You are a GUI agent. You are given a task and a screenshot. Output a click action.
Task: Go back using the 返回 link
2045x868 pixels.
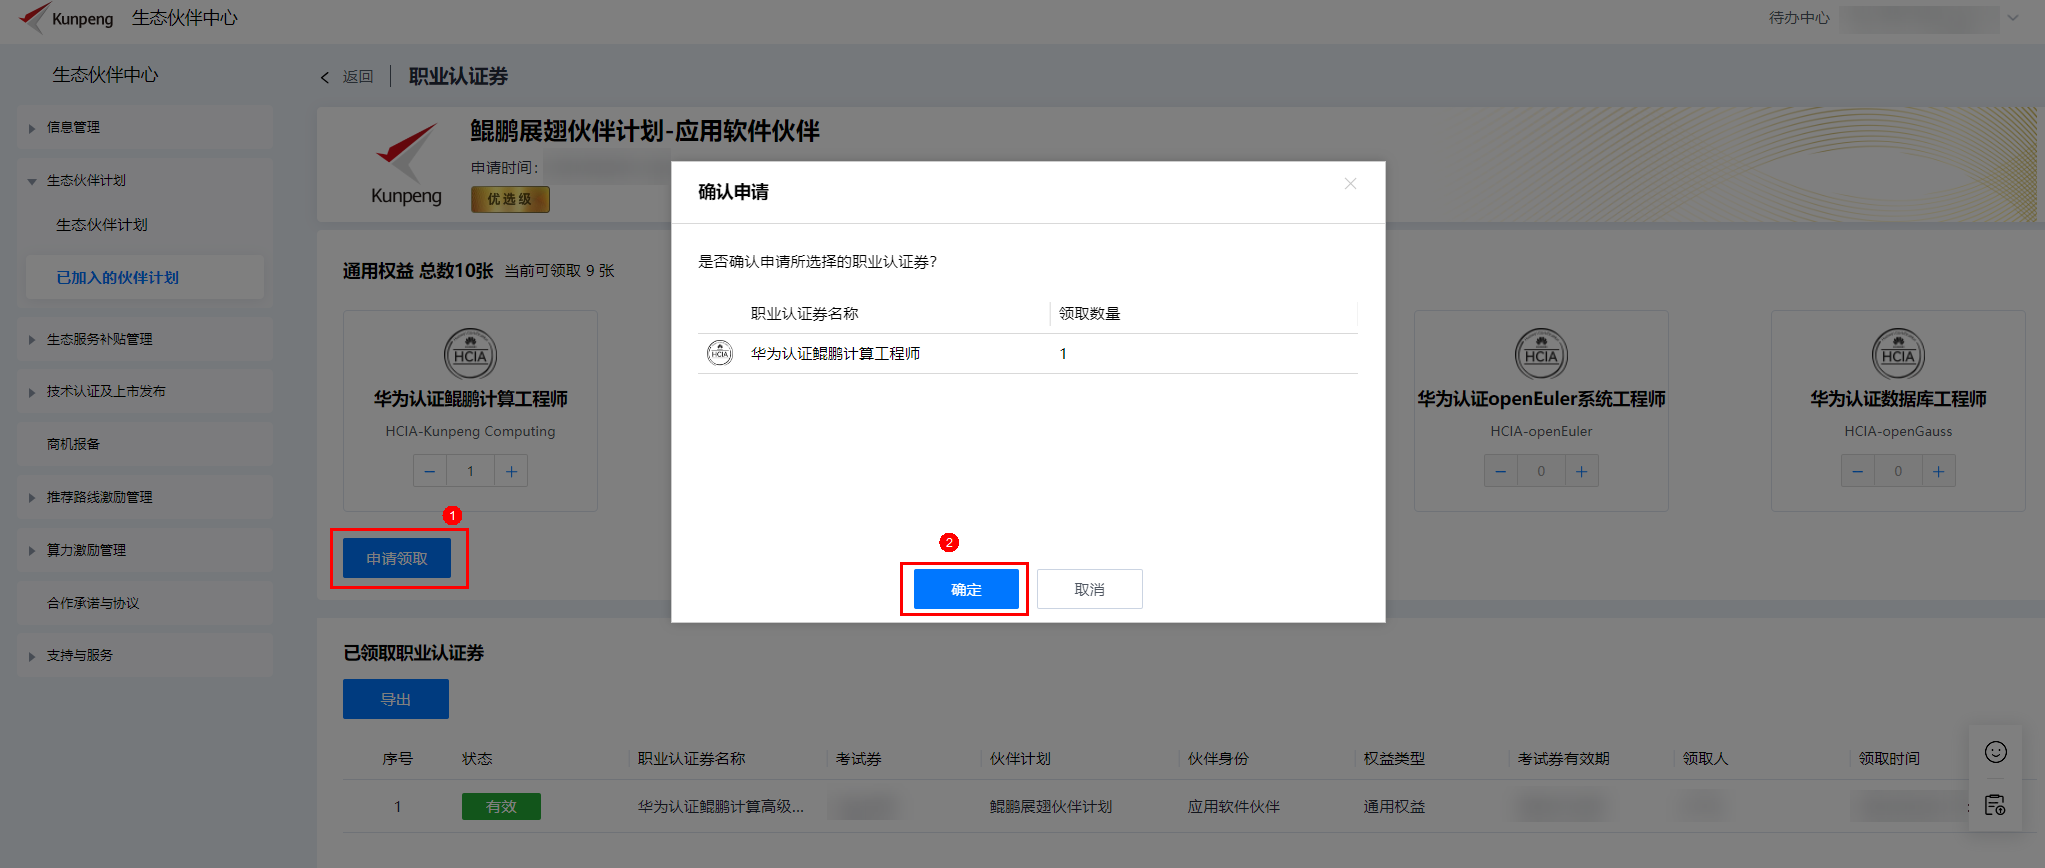(358, 76)
